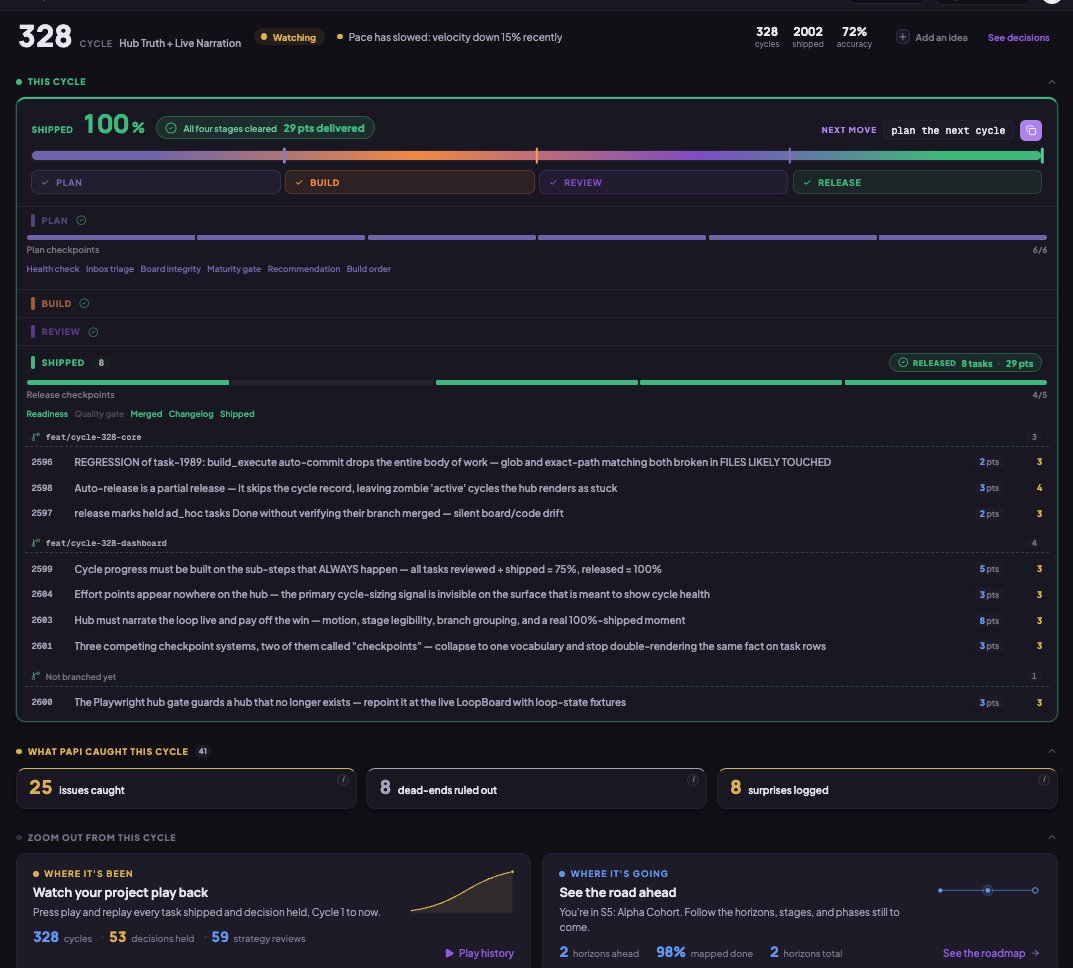Select the RELEASE stage tab
This screenshot has width=1073, height=968.
[x=917, y=183]
